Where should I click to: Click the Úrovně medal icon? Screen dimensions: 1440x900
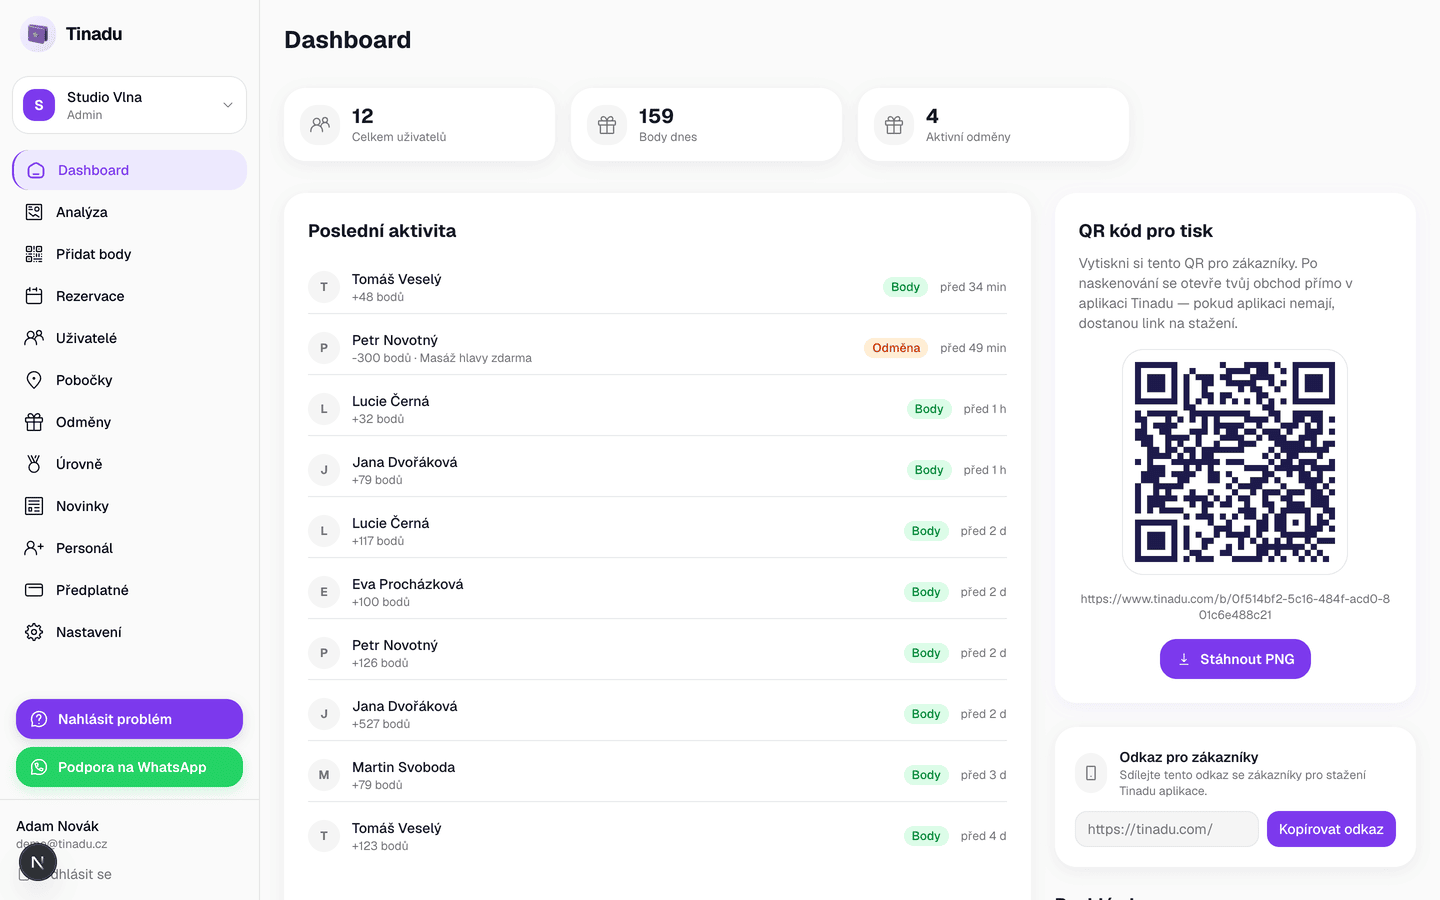34,464
